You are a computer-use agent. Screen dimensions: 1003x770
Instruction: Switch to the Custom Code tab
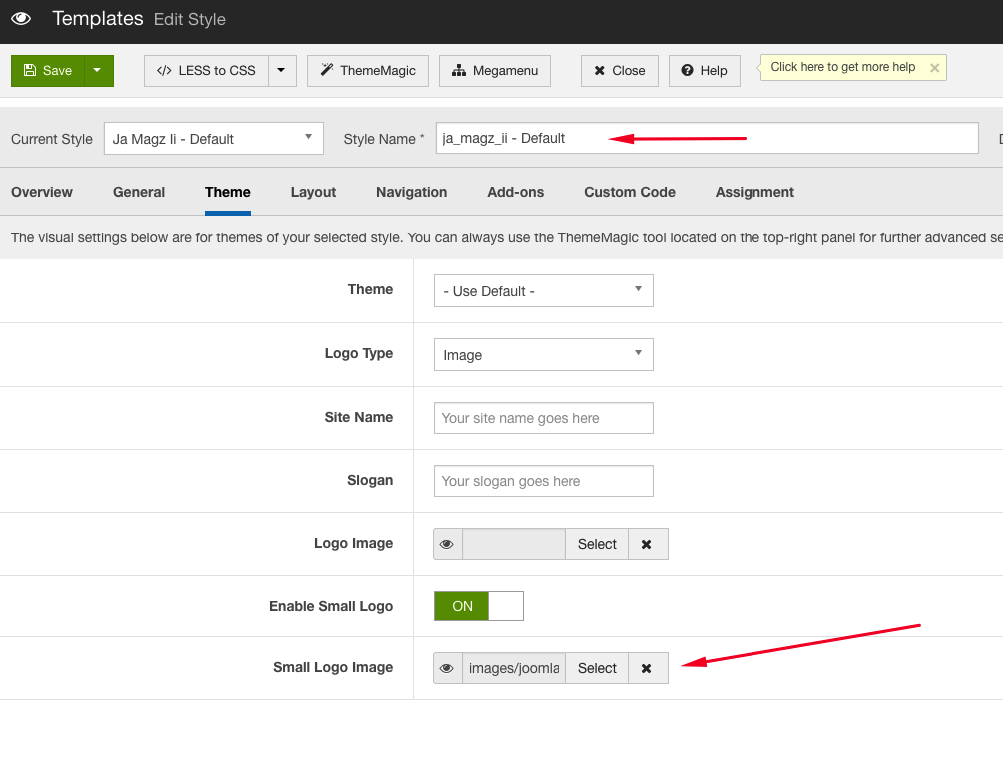click(630, 192)
